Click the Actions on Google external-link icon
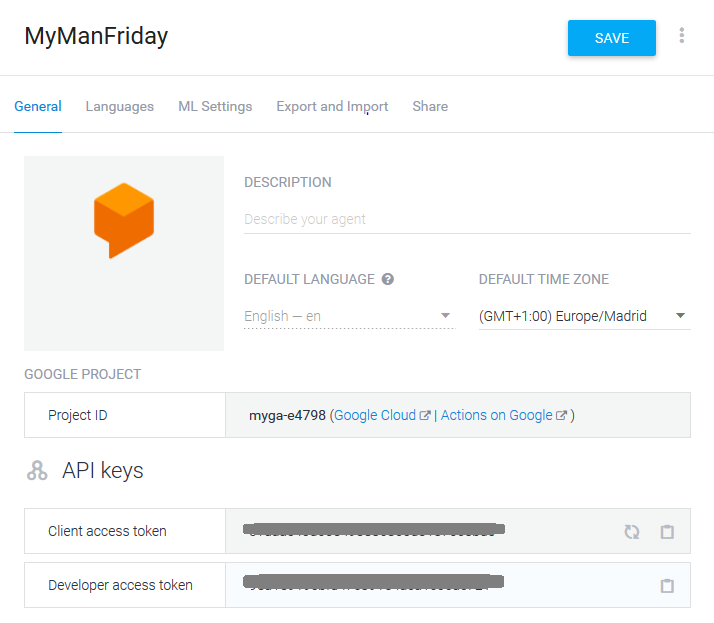Viewport: 714px width, 623px height. click(x=561, y=415)
